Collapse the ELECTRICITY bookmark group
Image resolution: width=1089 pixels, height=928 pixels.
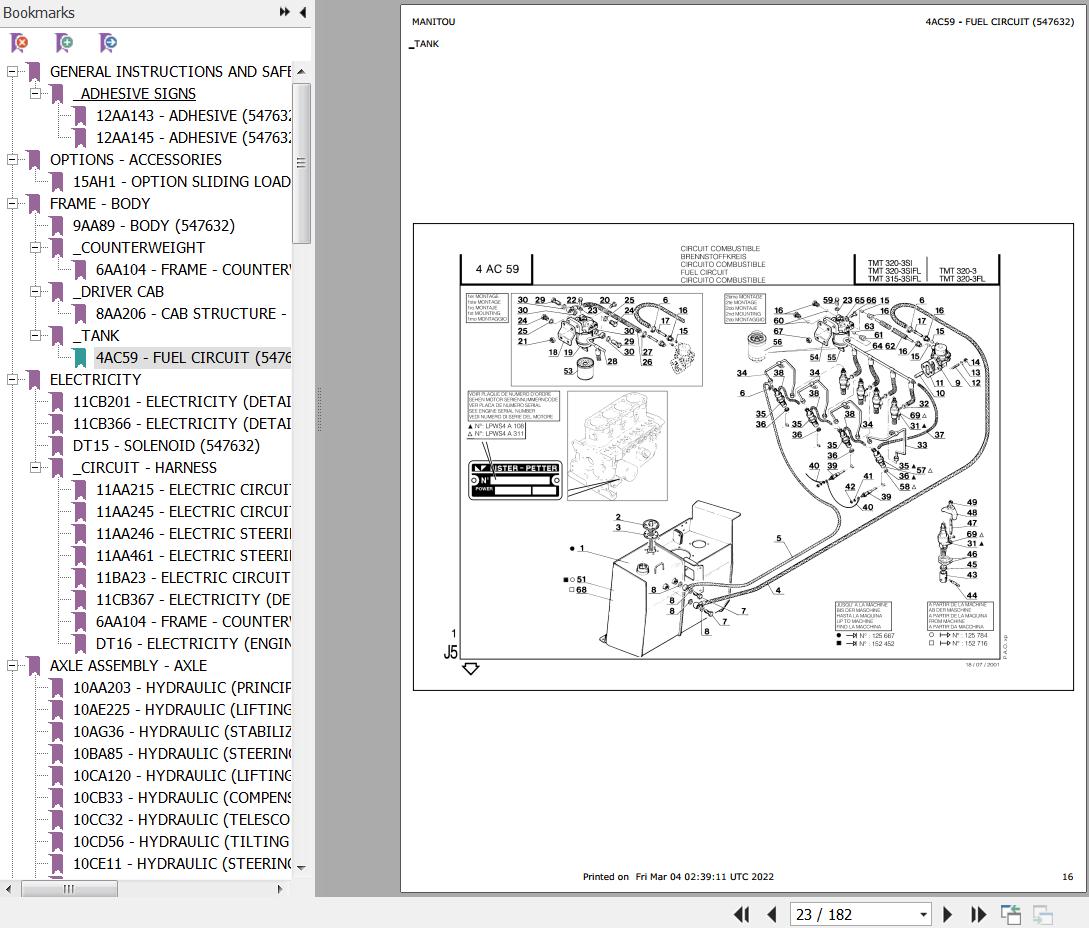click(x=13, y=380)
